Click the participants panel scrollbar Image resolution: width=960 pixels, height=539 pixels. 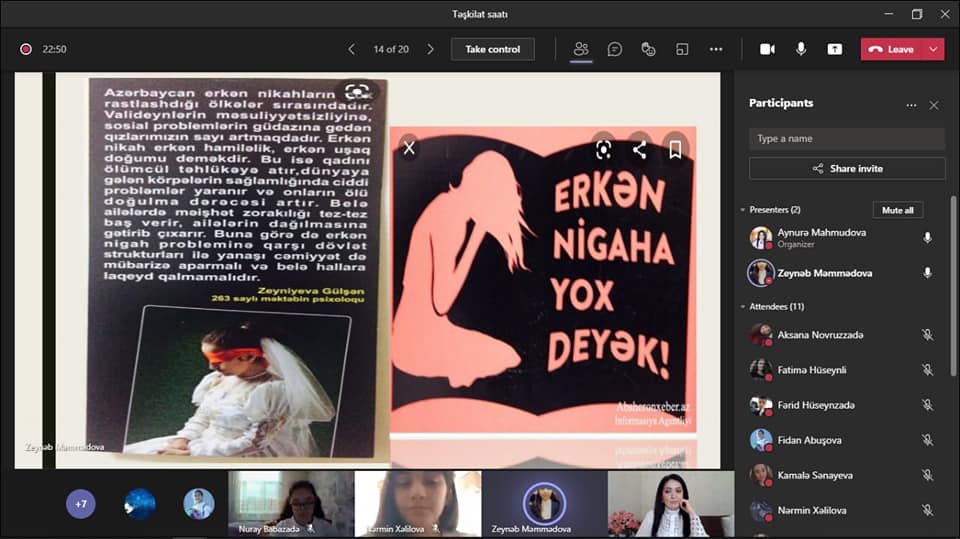(x=953, y=285)
